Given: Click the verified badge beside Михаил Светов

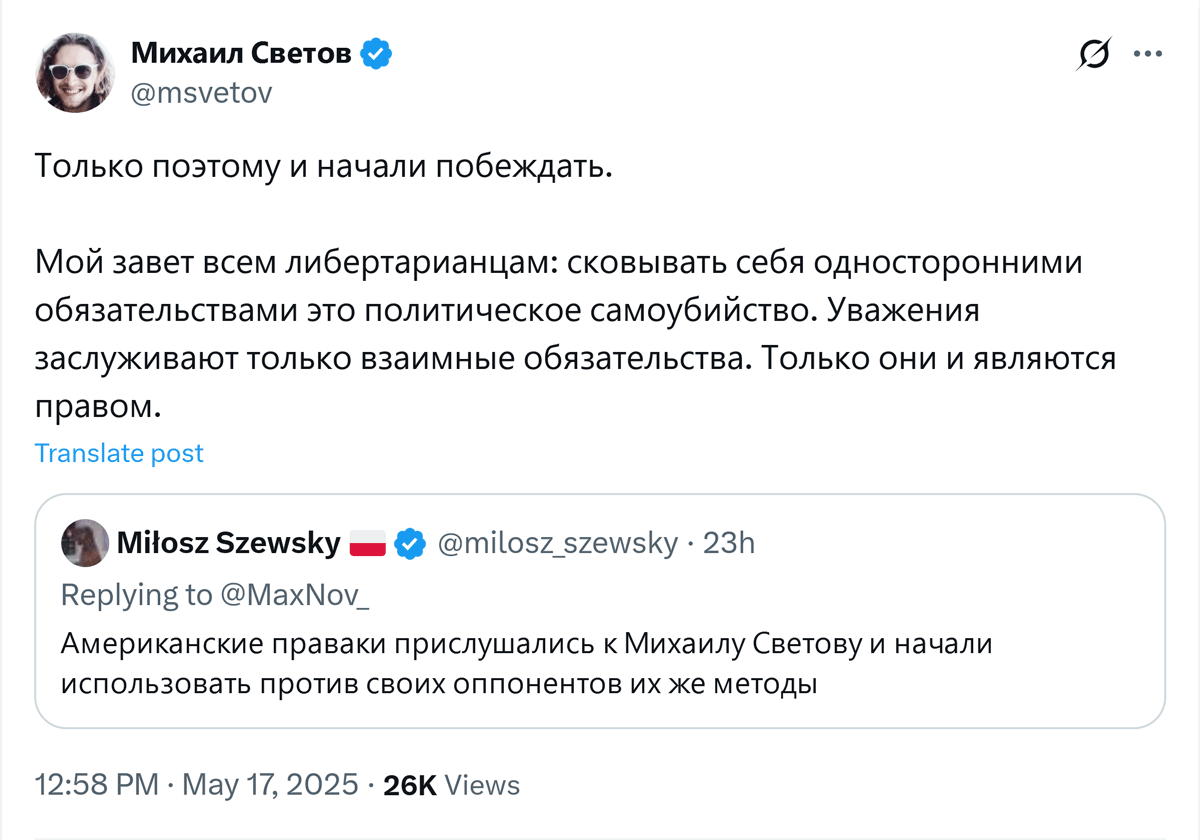Looking at the screenshot, I should pos(375,54).
